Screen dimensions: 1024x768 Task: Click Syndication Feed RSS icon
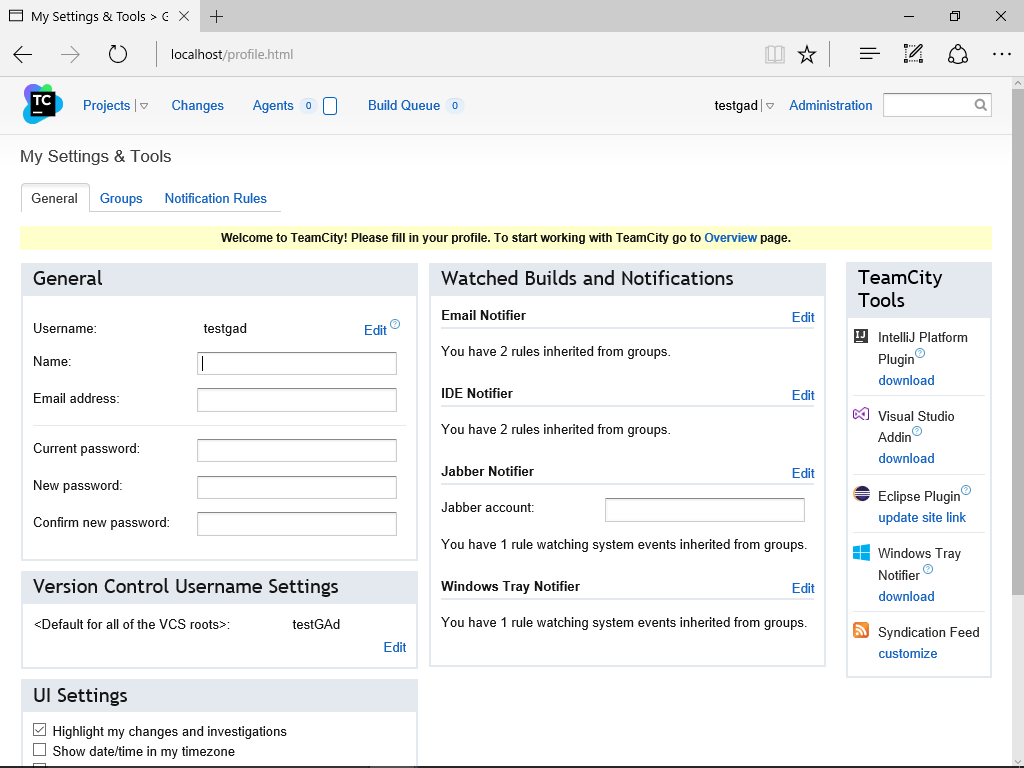(861, 631)
